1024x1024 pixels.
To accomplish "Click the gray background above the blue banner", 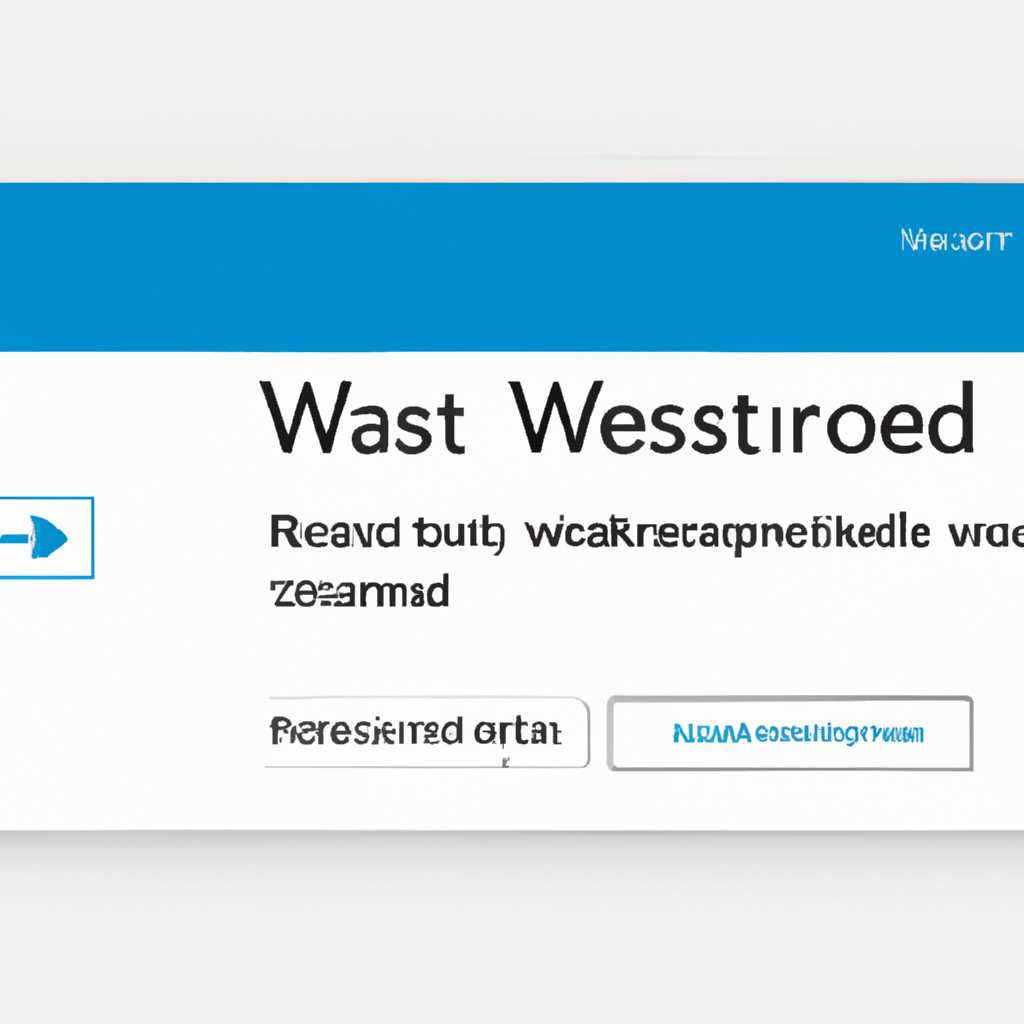I will click(x=512, y=91).
